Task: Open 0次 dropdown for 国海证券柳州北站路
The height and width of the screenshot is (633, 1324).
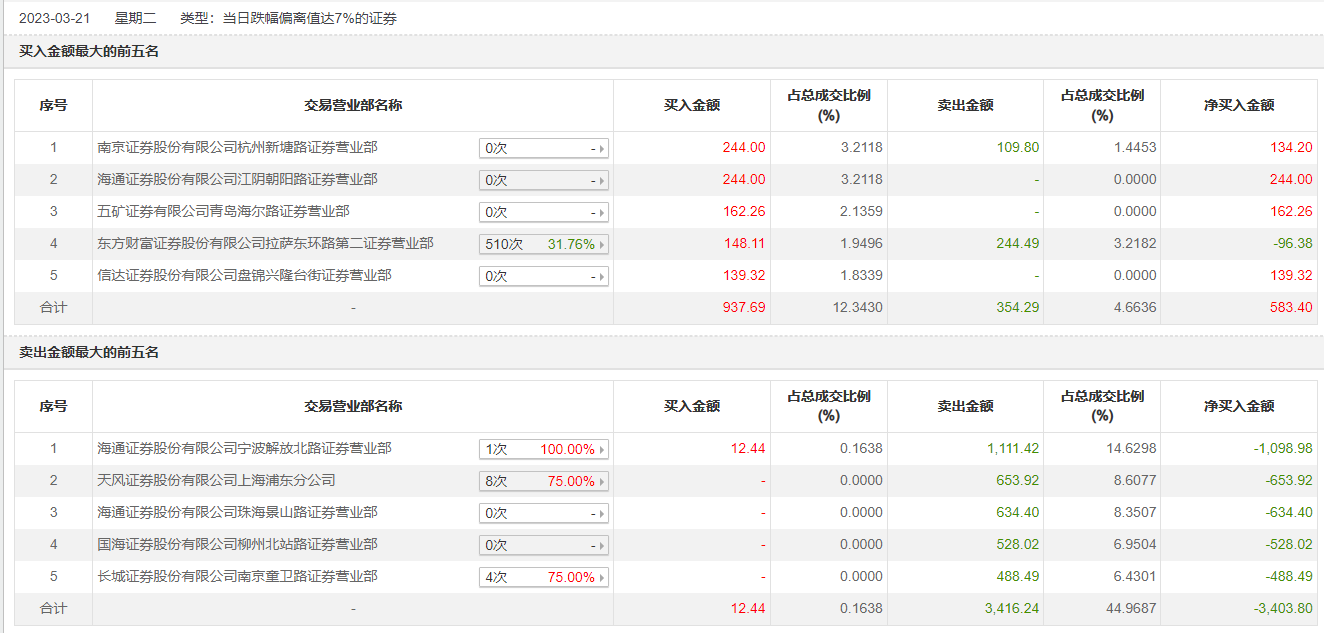Action: (544, 546)
